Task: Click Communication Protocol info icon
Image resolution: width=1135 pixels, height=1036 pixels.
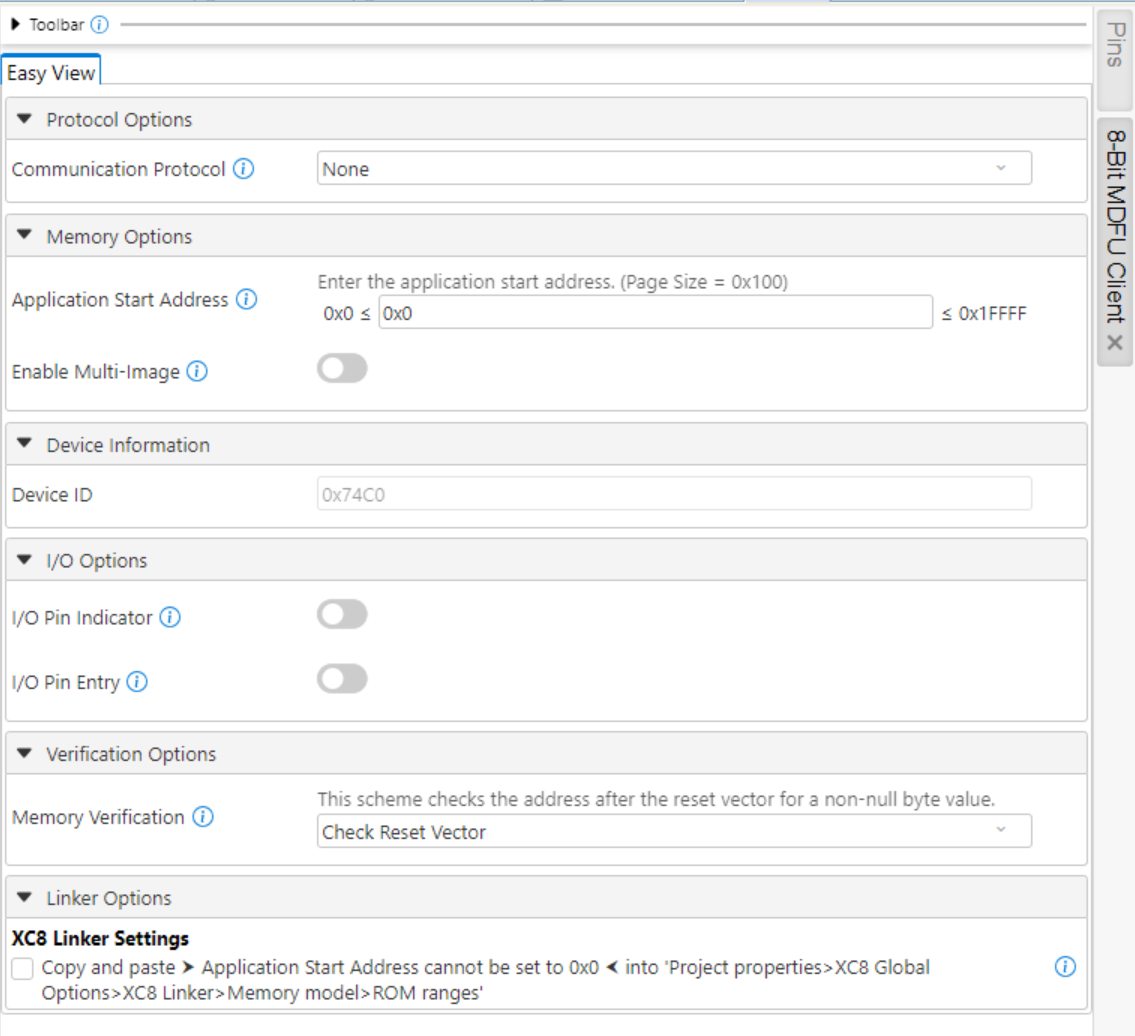Action: tap(243, 169)
